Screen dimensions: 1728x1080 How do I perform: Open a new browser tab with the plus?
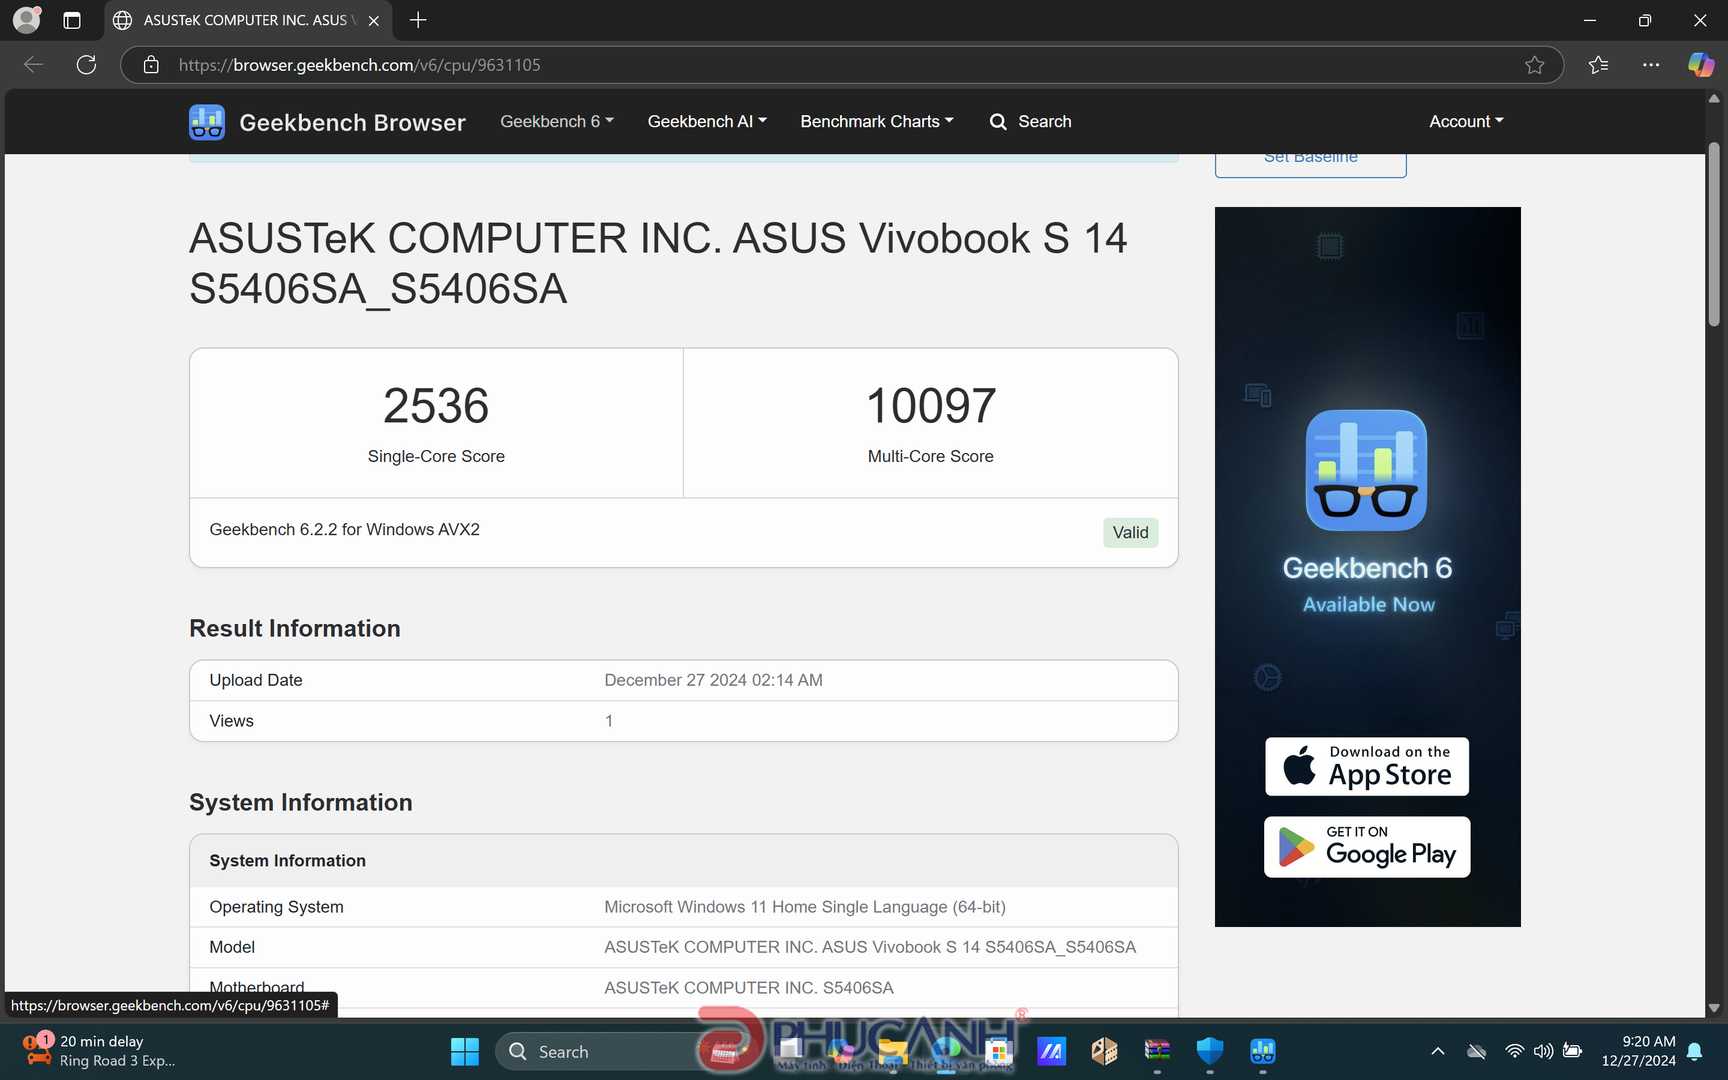tap(418, 20)
